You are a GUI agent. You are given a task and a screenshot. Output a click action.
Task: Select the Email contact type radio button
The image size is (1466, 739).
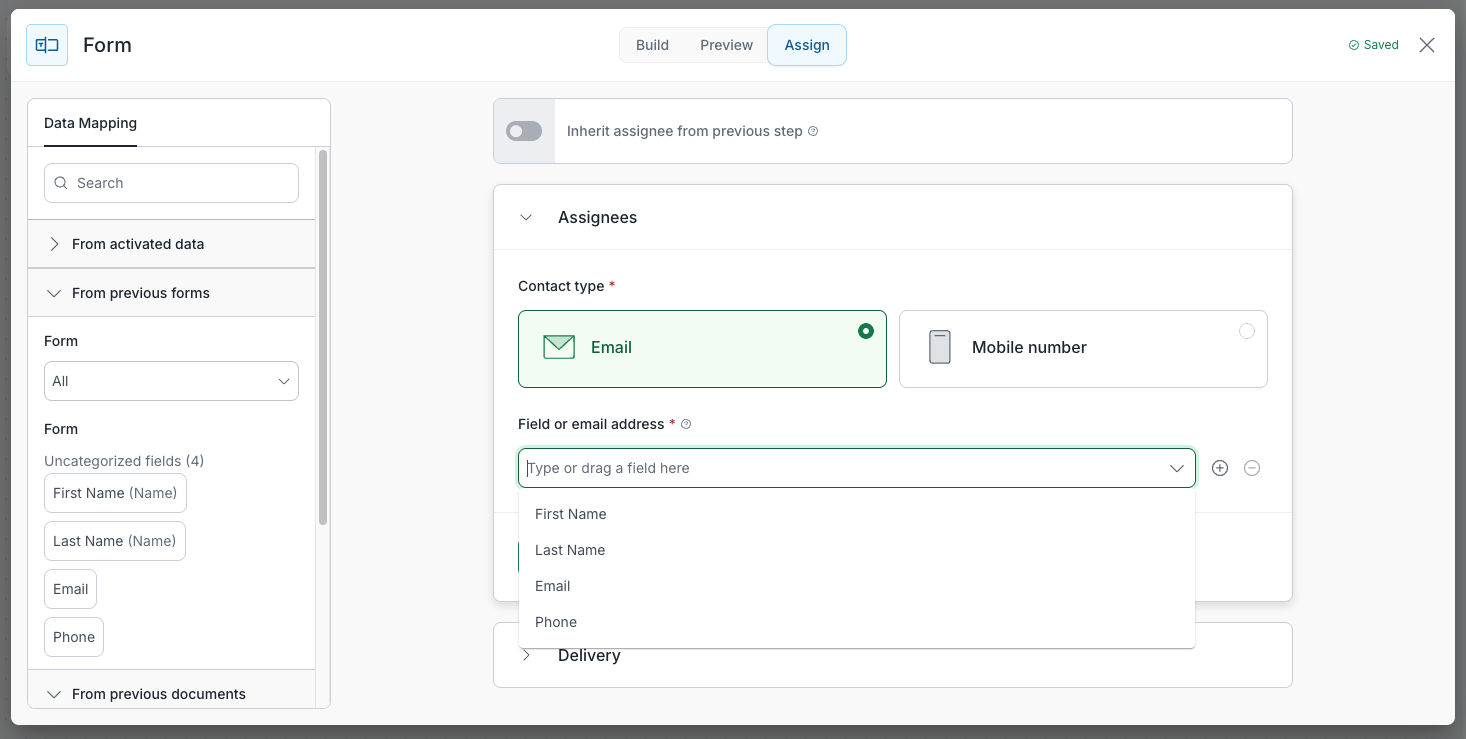[866, 330]
